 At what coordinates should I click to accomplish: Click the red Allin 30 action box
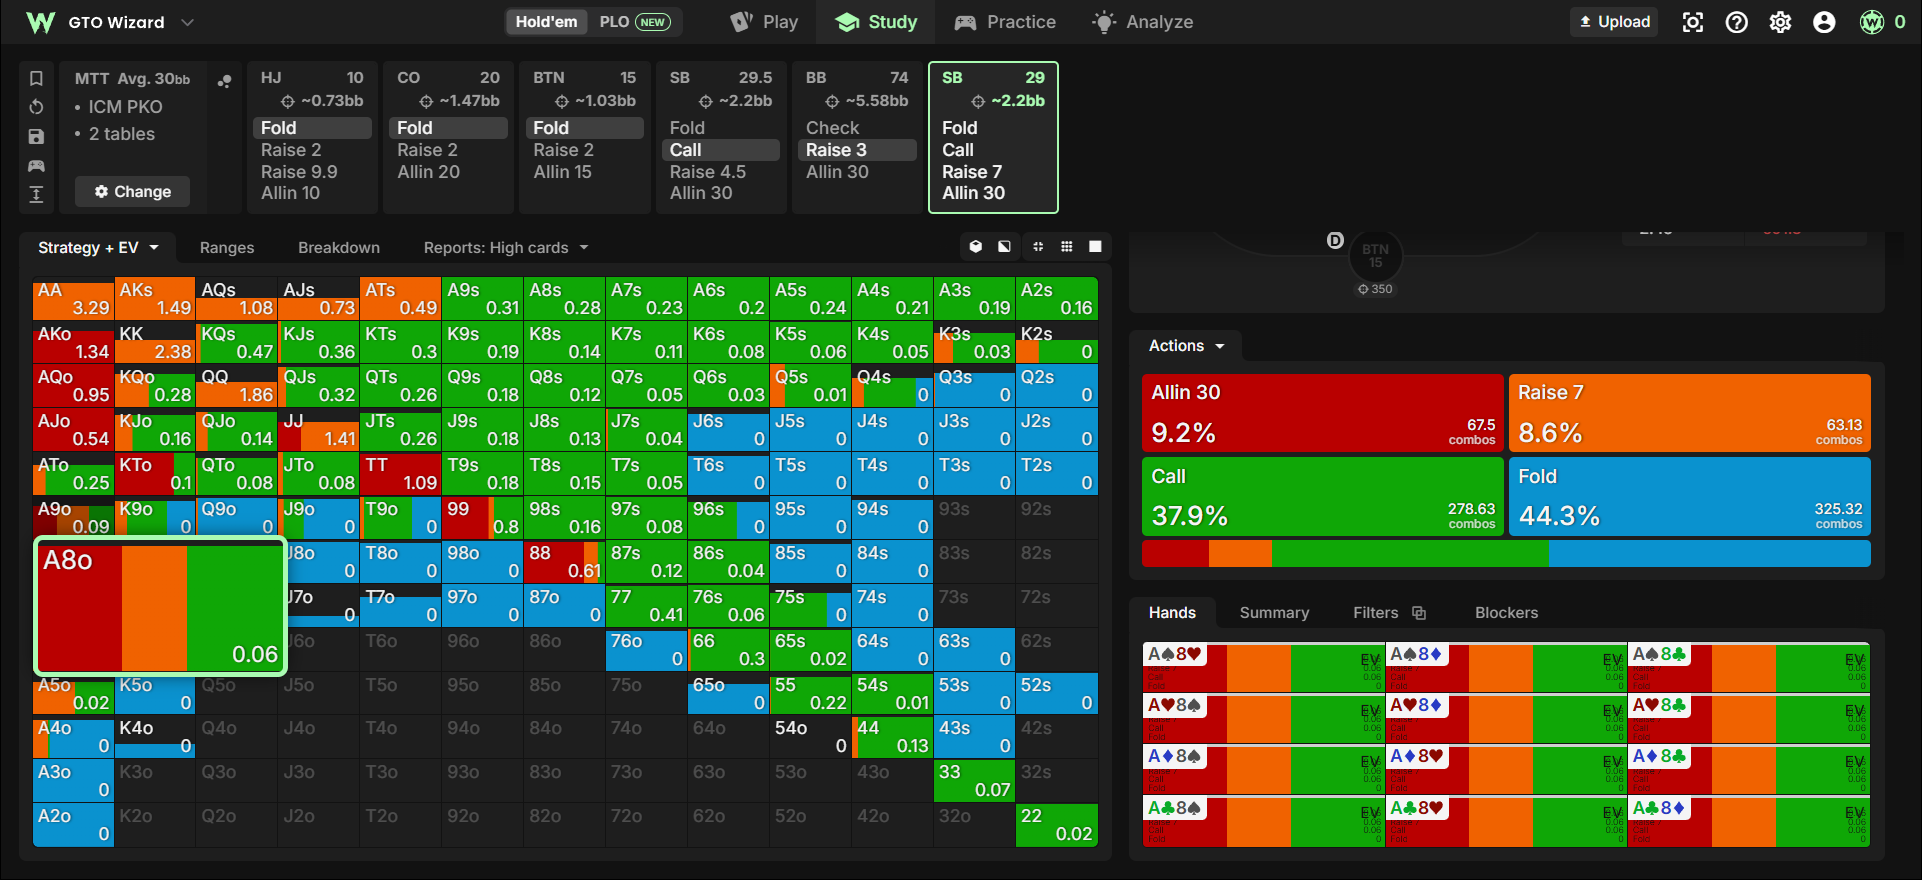click(x=1323, y=413)
